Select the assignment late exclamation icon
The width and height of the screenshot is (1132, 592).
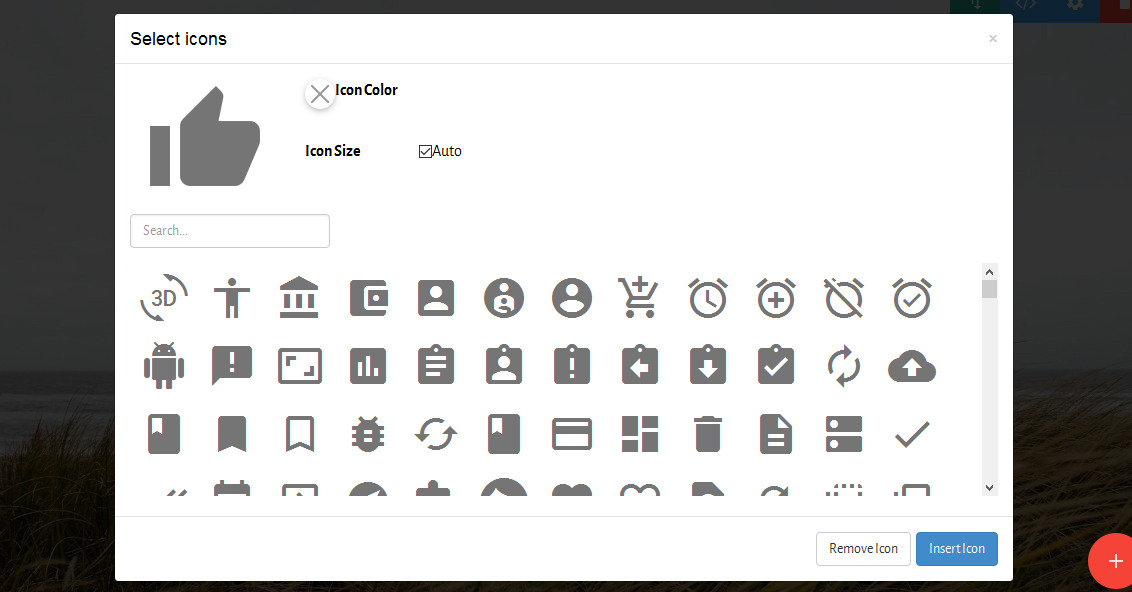click(x=572, y=365)
